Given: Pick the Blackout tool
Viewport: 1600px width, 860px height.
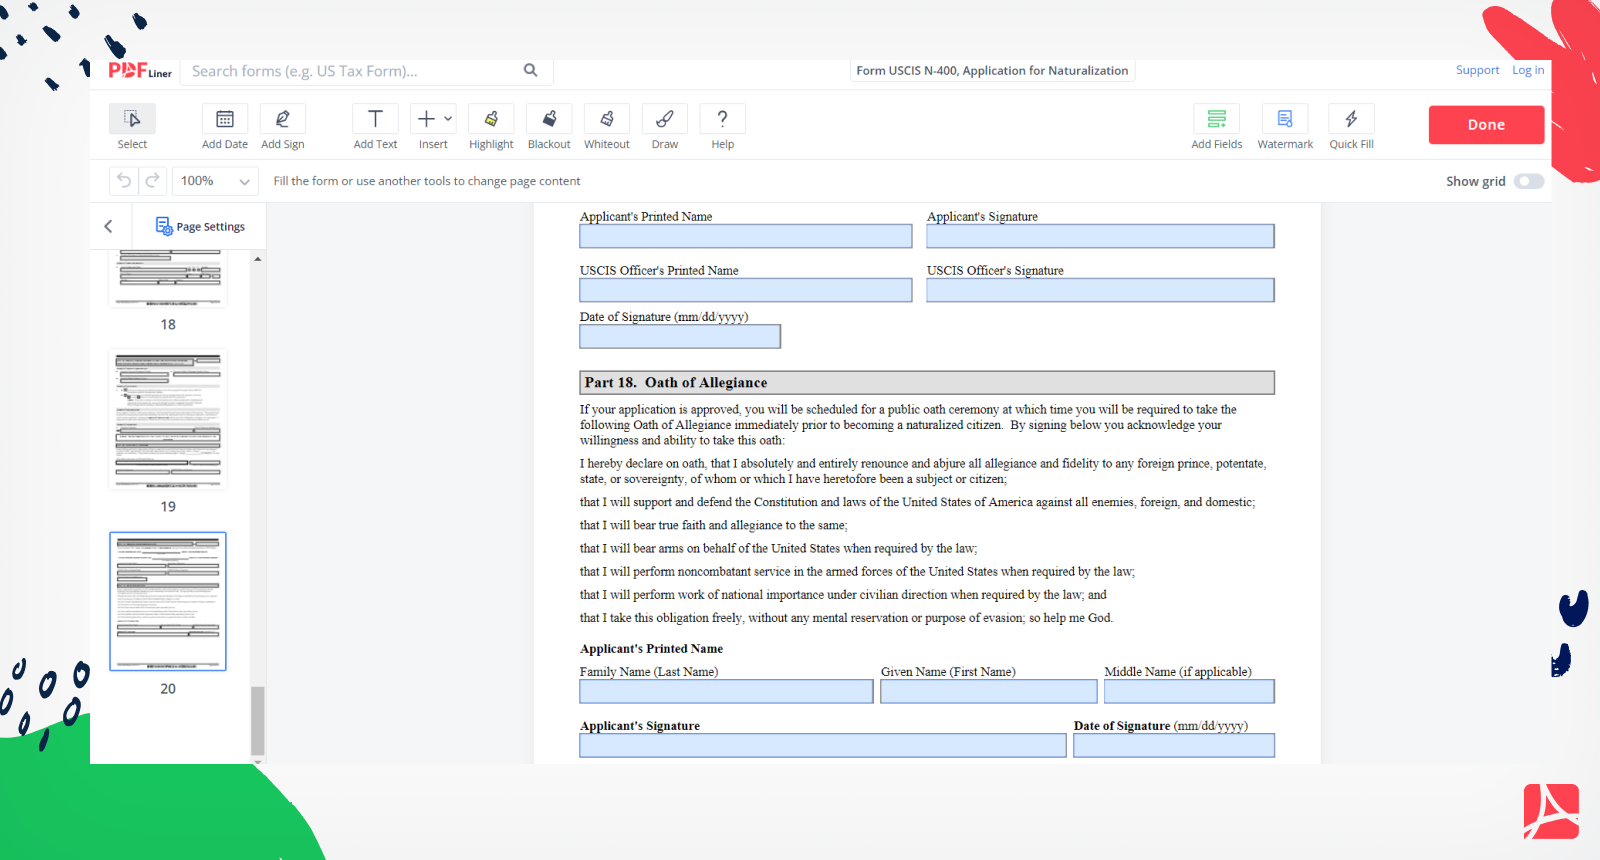Looking at the screenshot, I should (x=549, y=120).
